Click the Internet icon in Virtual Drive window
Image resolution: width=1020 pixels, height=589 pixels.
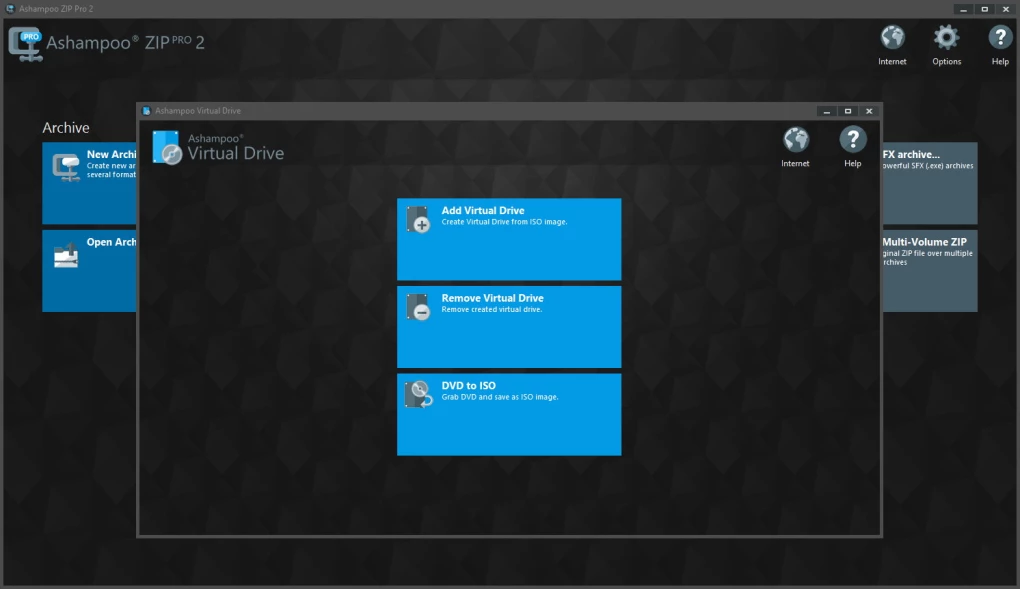click(x=795, y=140)
